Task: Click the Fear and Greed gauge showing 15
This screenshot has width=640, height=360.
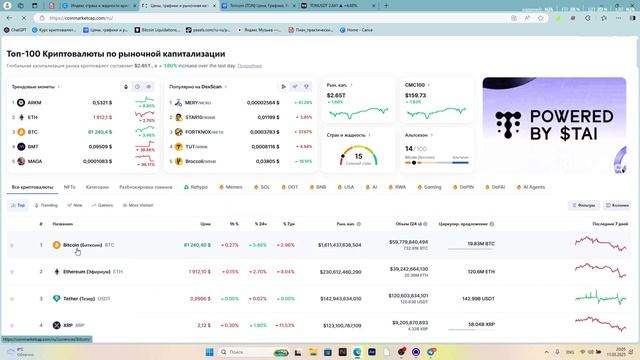Action: tap(358, 156)
